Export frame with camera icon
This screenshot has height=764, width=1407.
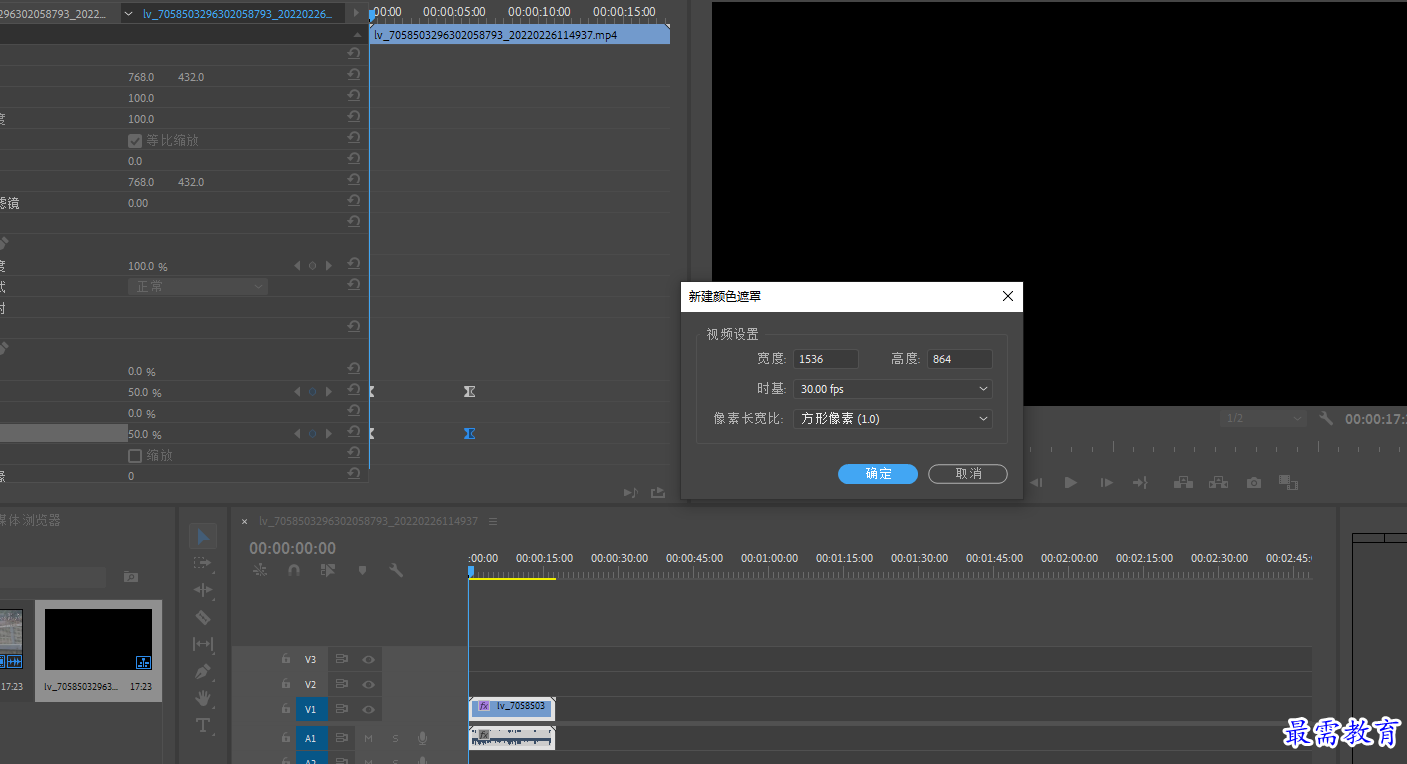1254,482
